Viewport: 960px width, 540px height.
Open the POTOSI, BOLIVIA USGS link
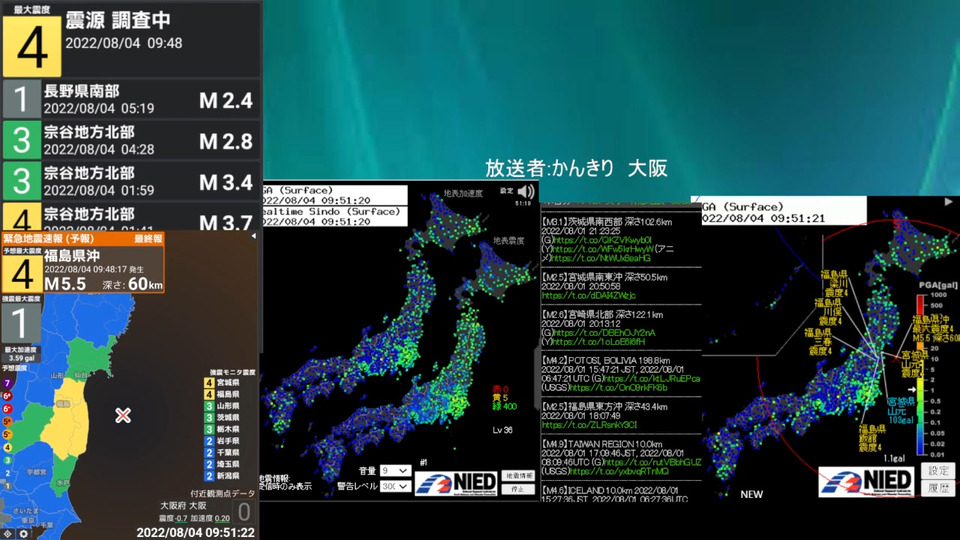pyautogui.click(x=619, y=388)
